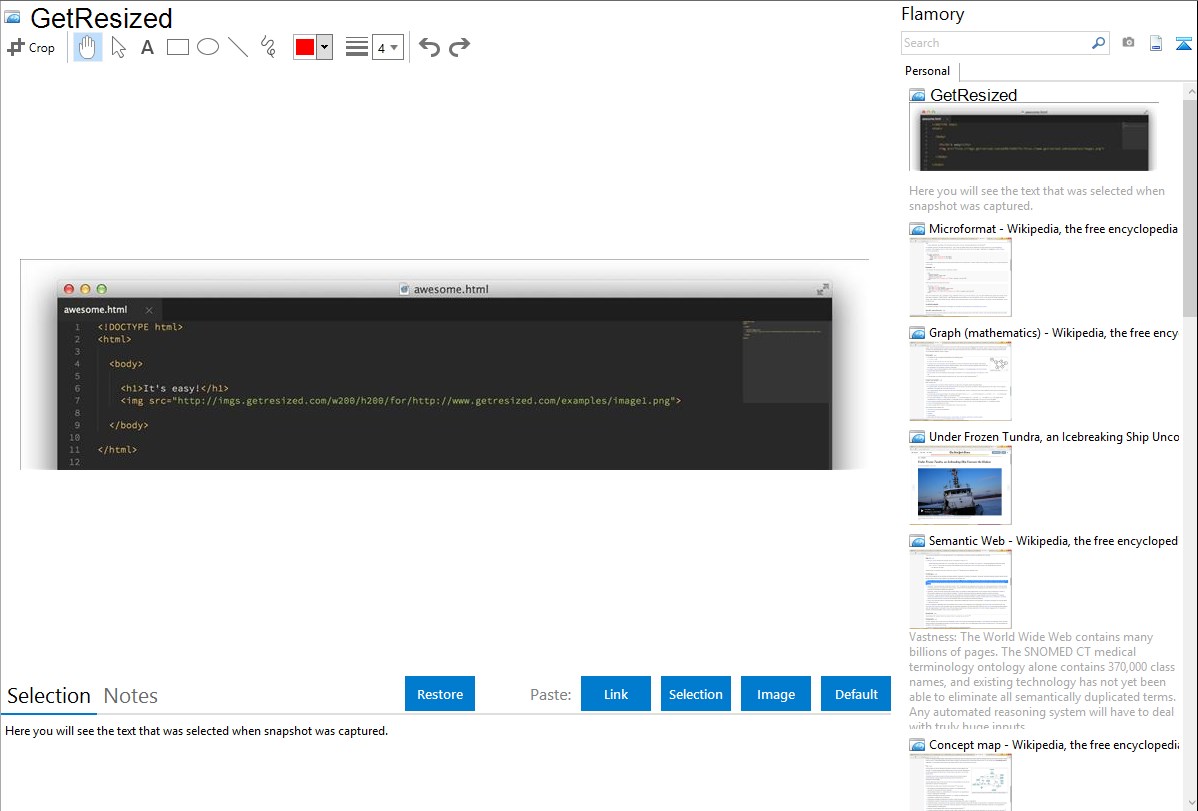1198x811 pixels.
Task: Click the red color swatch
Action: (305, 47)
